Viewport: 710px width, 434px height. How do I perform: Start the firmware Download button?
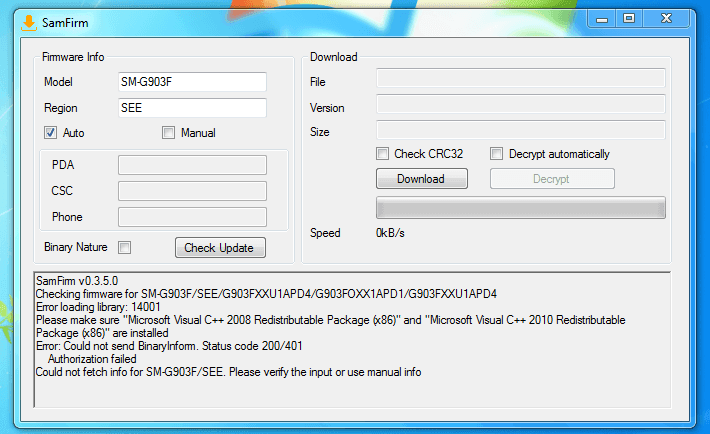pyautogui.click(x=422, y=178)
